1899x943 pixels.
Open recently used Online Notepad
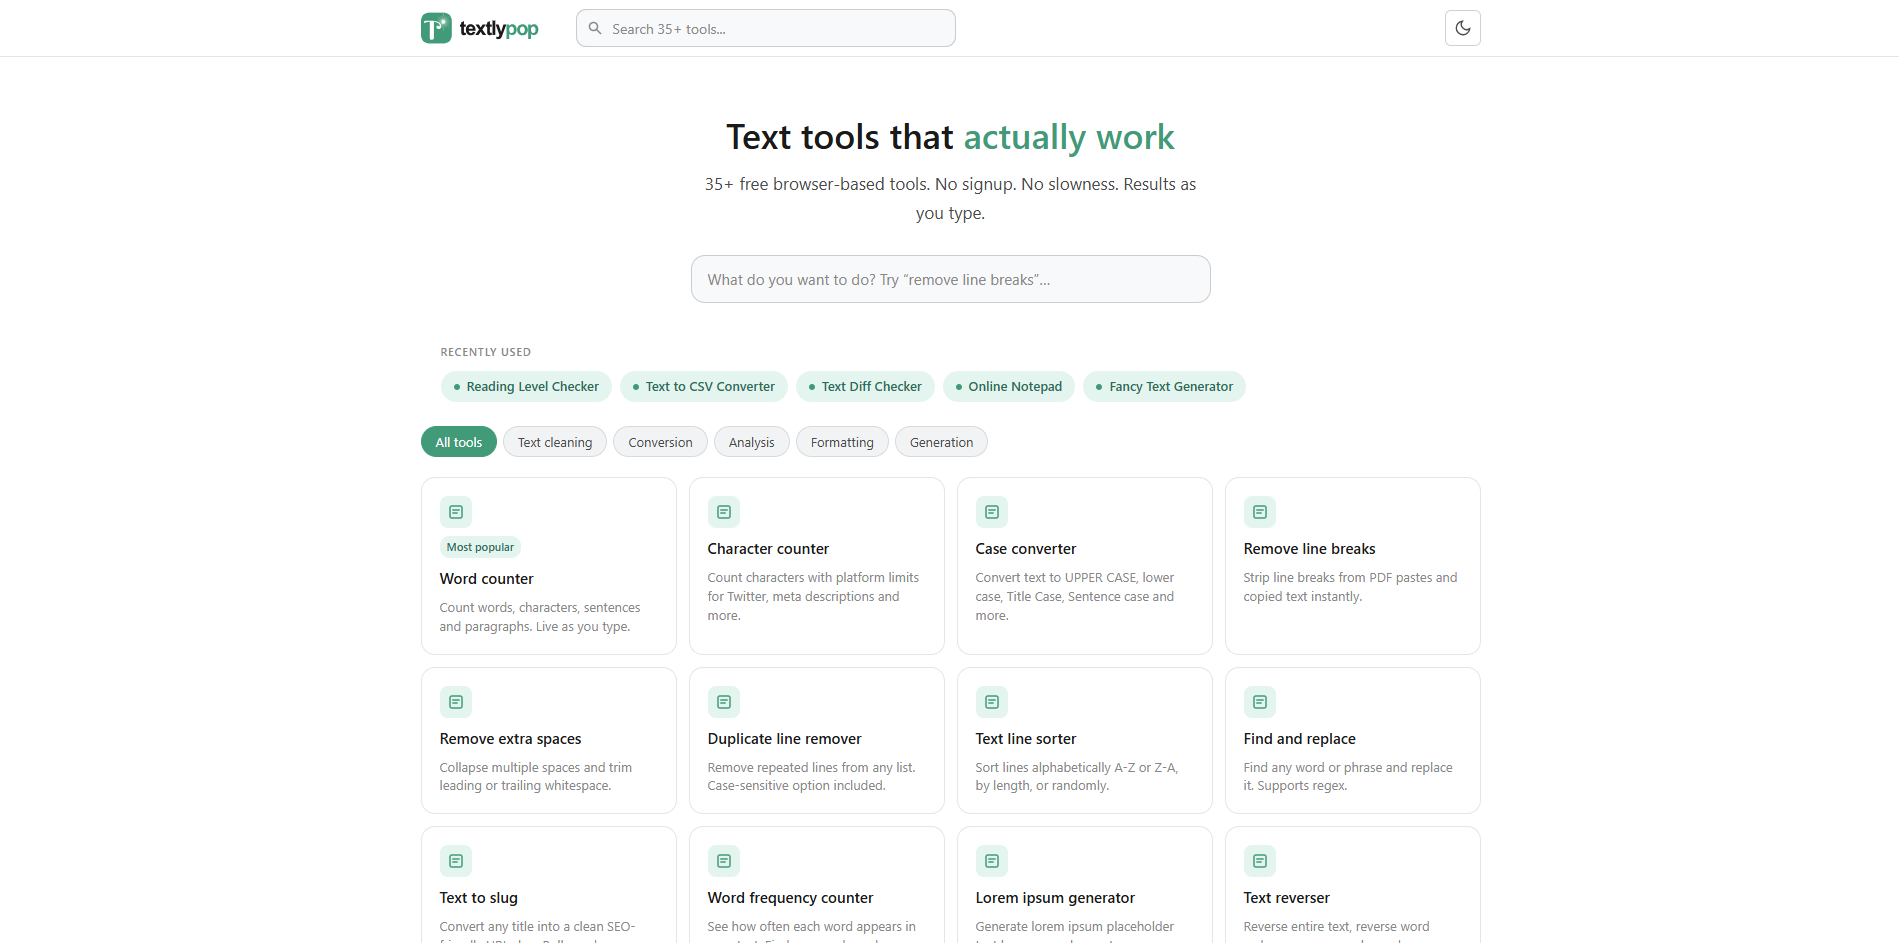(1009, 387)
